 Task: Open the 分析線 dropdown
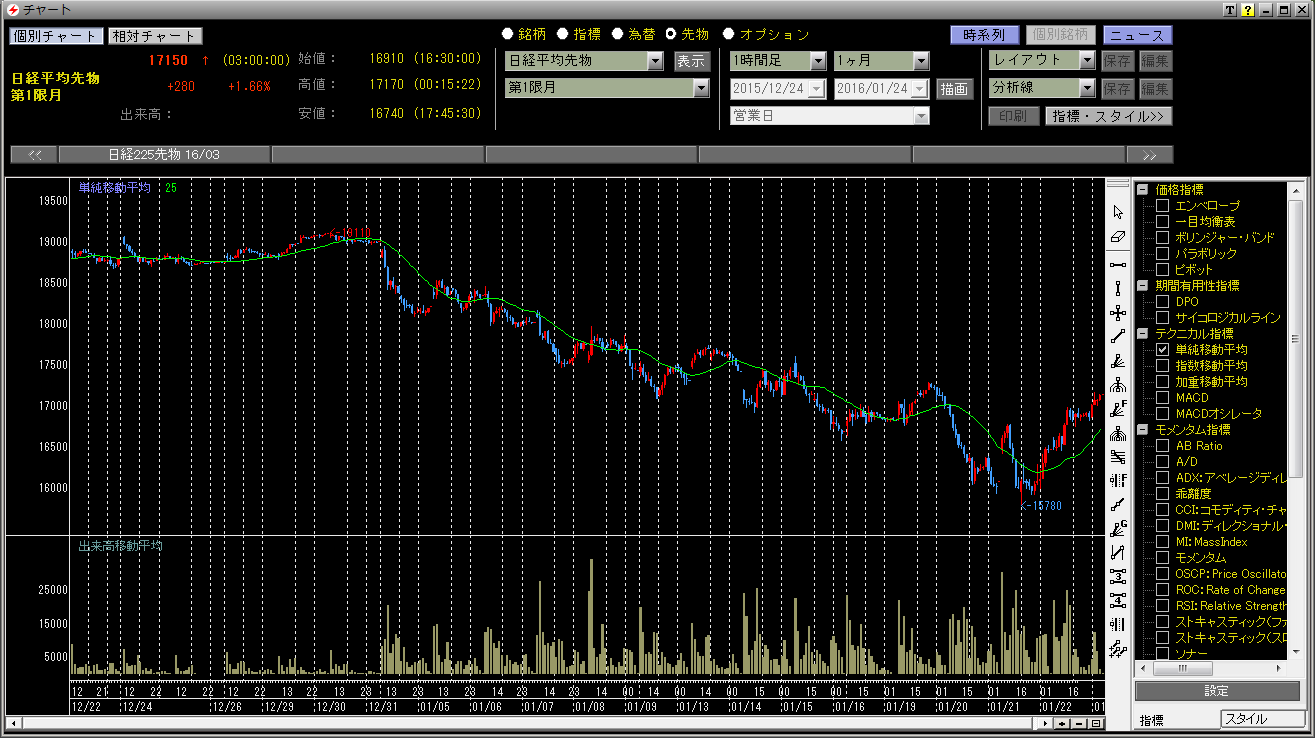pos(1087,88)
